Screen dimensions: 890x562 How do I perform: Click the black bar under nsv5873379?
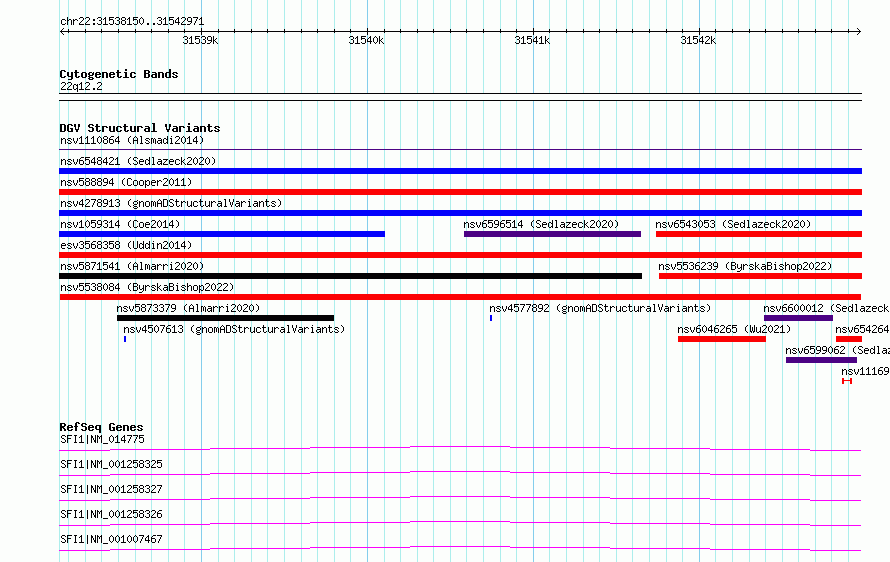point(225,318)
